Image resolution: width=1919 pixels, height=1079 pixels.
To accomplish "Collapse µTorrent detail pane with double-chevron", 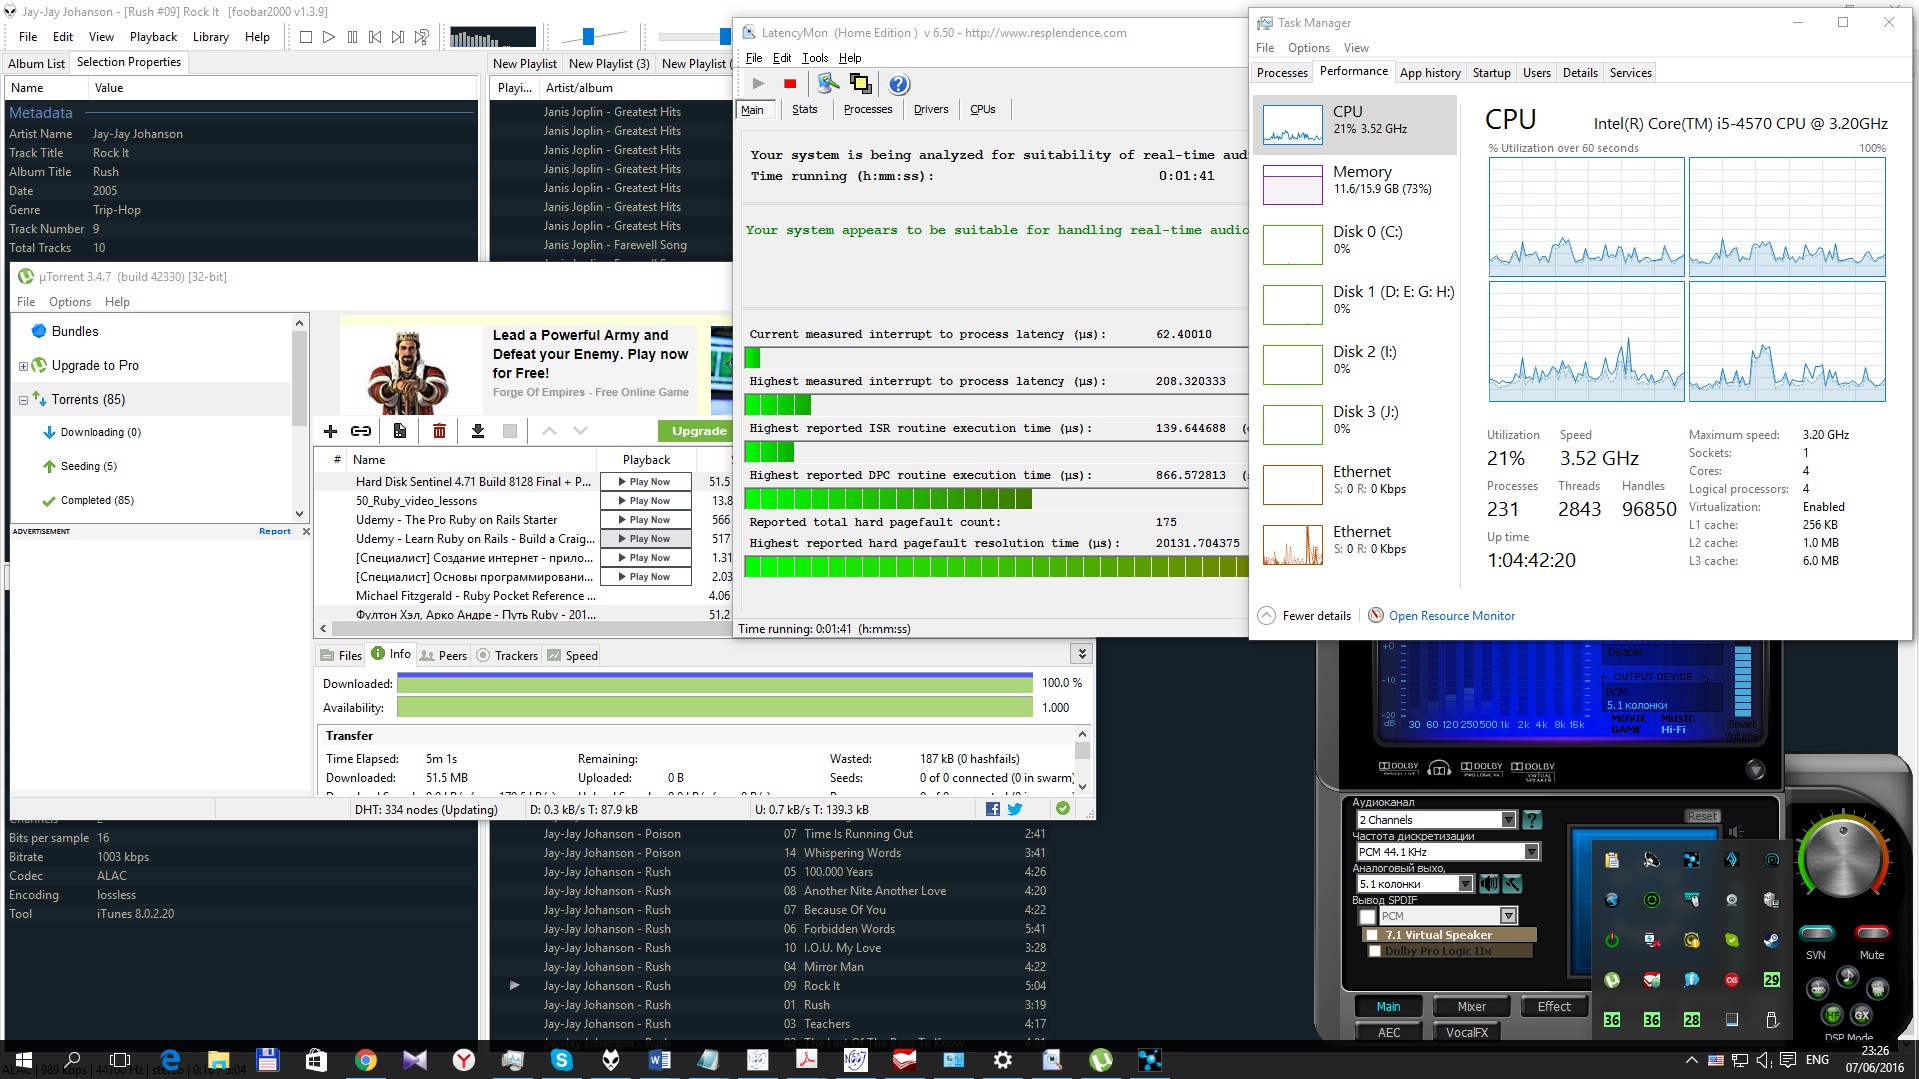I will point(1081,654).
